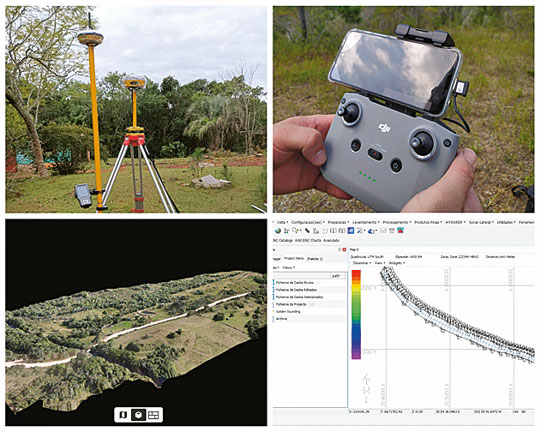
Task: Click the black pen-shaped toolbar icon
Action: (x=307, y=231)
